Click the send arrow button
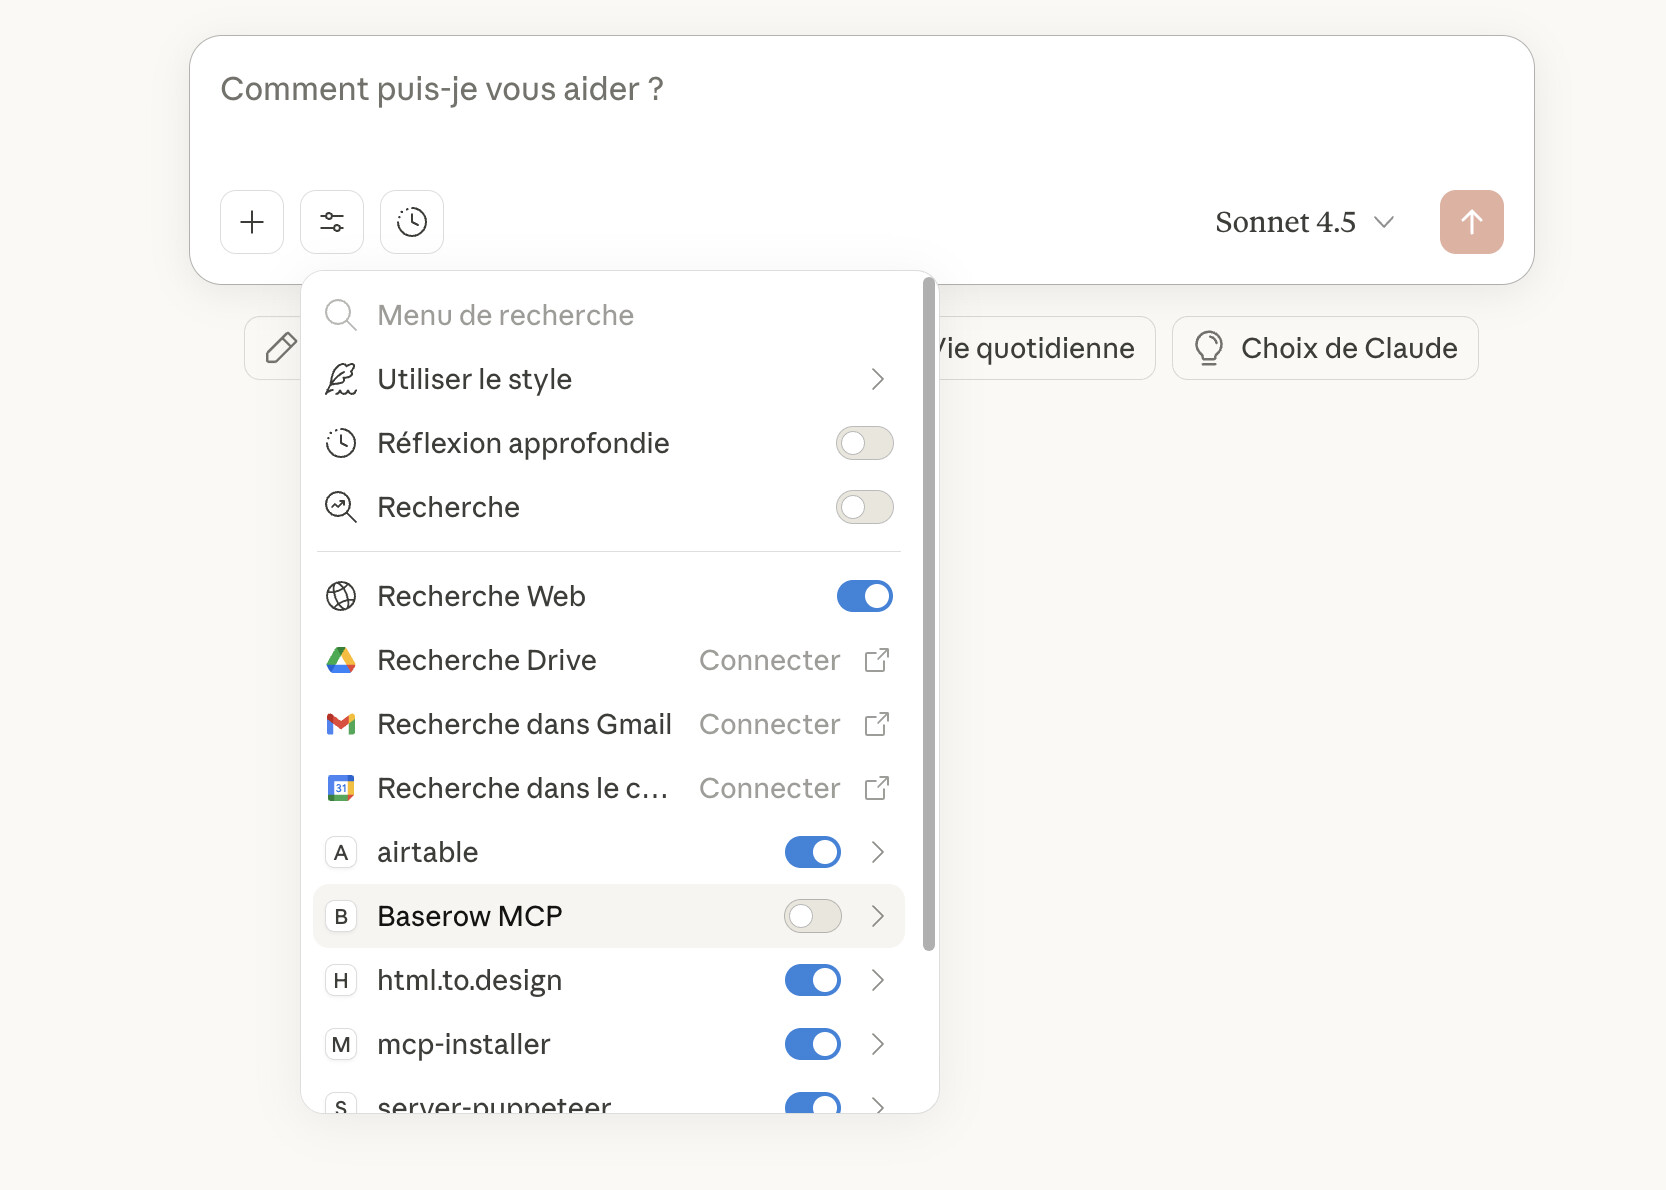Image resolution: width=1666 pixels, height=1190 pixels. pyautogui.click(x=1471, y=222)
